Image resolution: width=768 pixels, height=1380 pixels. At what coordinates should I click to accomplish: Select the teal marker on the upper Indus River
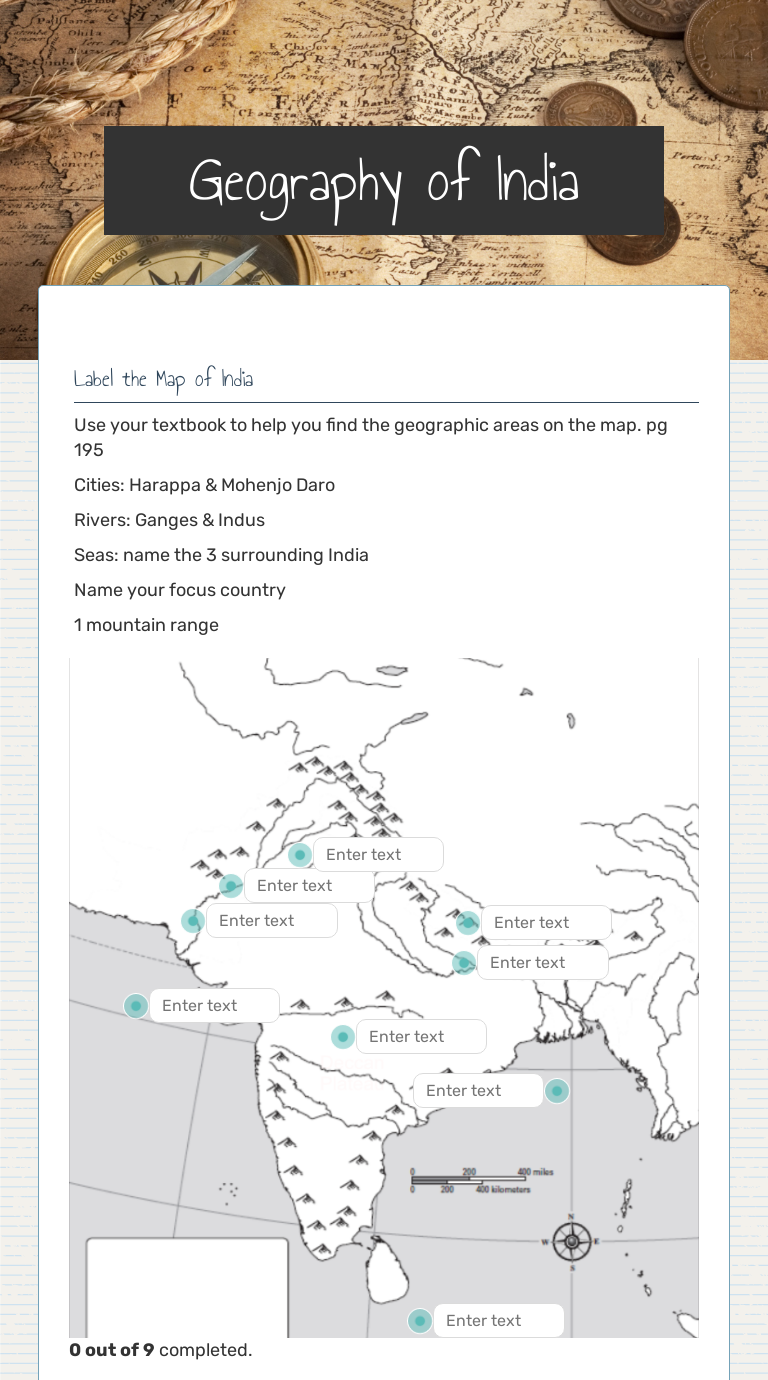(x=230, y=885)
